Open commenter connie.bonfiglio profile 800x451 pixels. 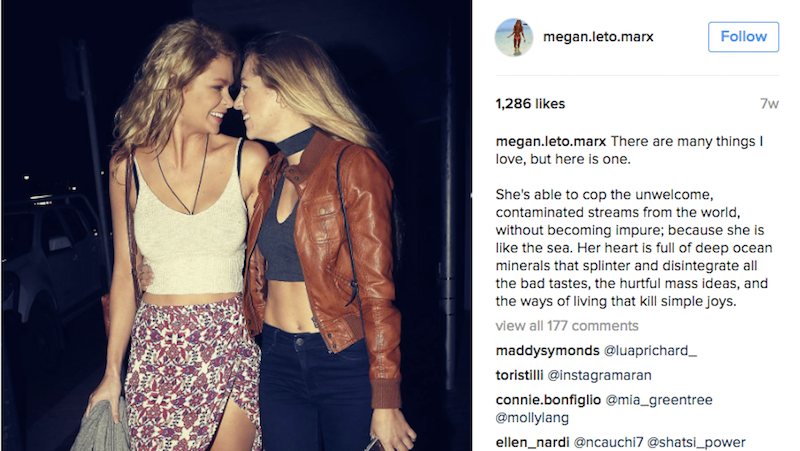click(548, 399)
